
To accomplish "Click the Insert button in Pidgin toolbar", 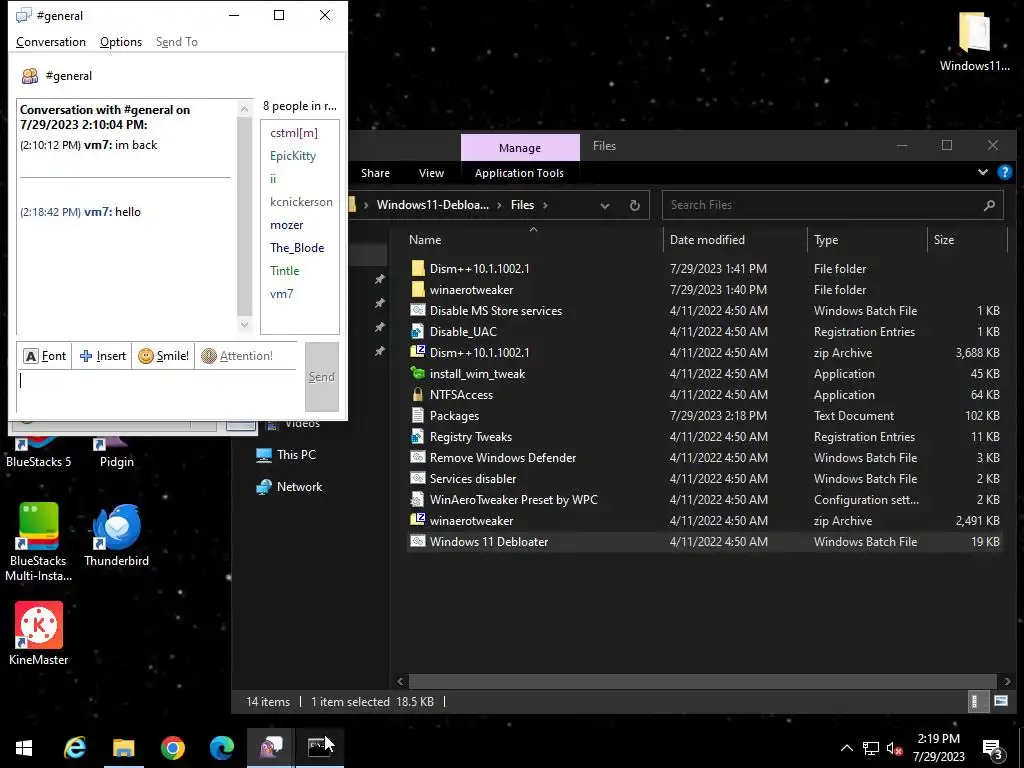I will pyautogui.click(x=103, y=356).
